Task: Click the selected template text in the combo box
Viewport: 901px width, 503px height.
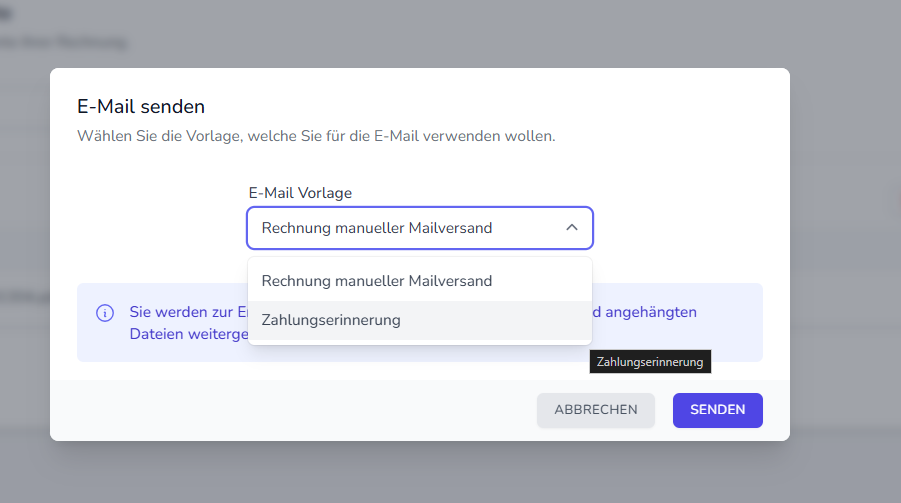Action: [x=377, y=228]
